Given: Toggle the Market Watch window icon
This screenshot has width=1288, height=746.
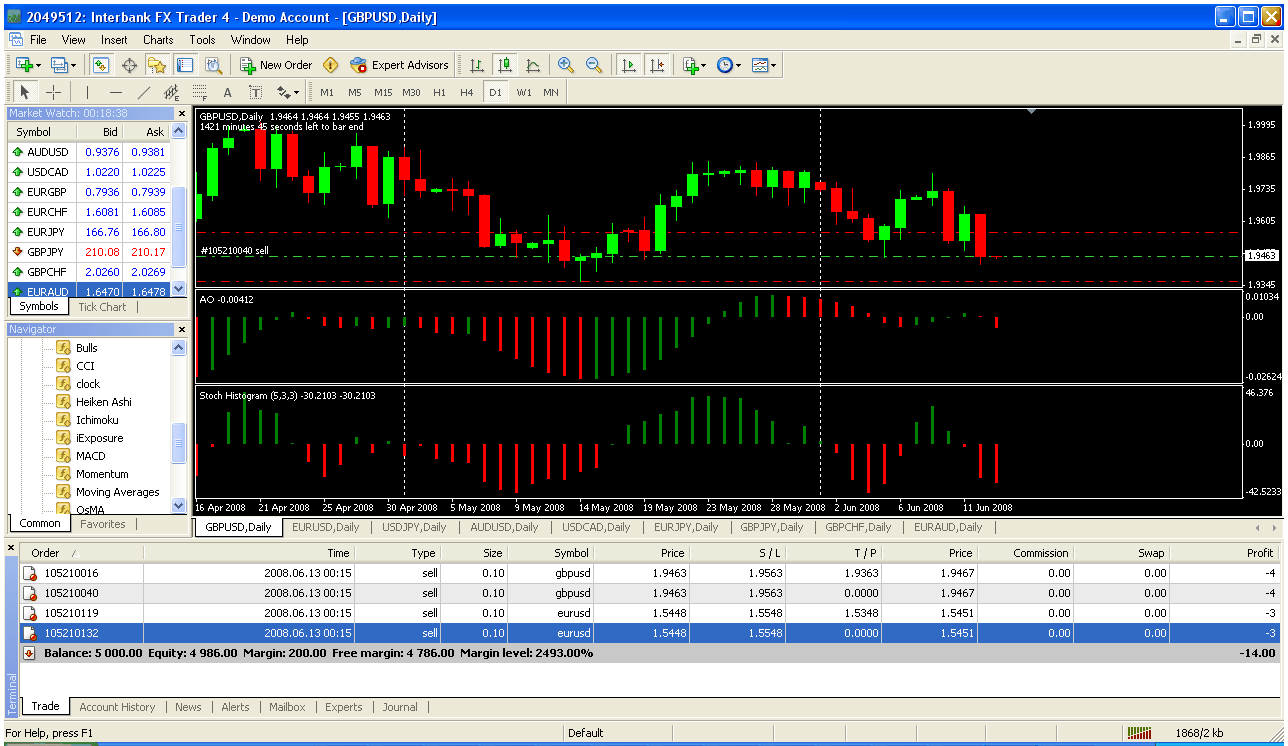Looking at the screenshot, I should click(x=101, y=65).
